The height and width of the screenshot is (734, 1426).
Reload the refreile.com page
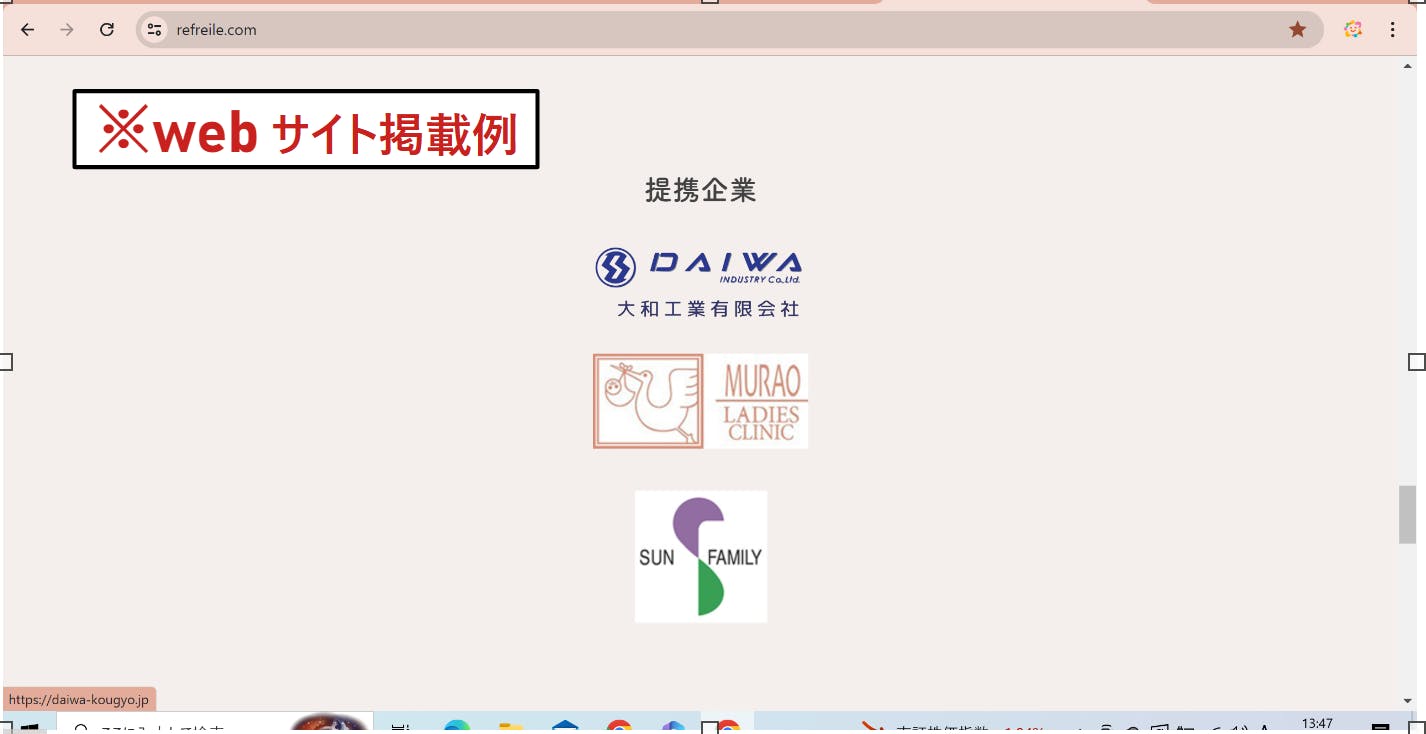coord(107,30)
